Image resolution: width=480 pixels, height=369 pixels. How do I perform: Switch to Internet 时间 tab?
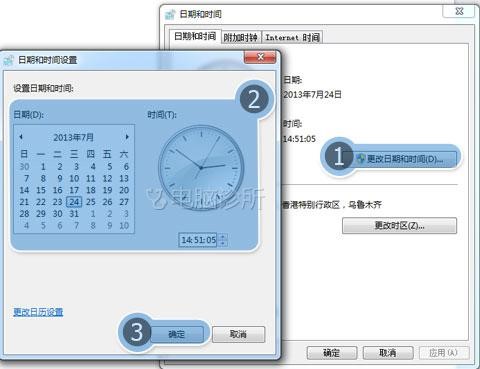[x=292, y=37]
